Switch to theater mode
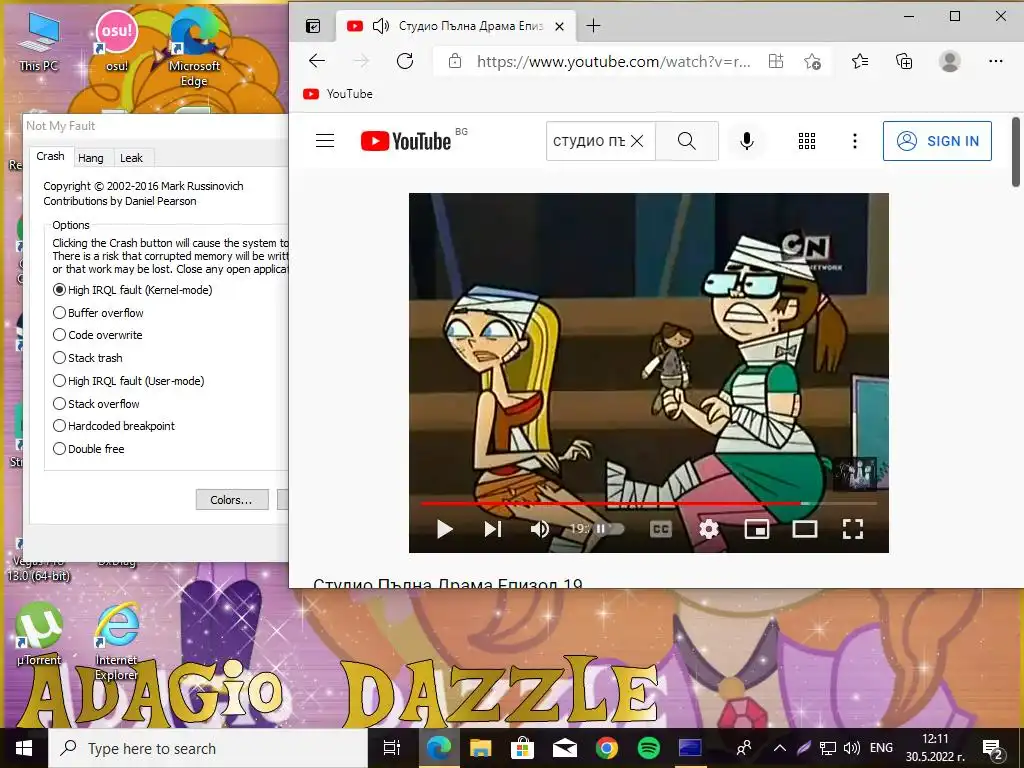Screen dimensions: 1024x768 (x=805, y=529)
